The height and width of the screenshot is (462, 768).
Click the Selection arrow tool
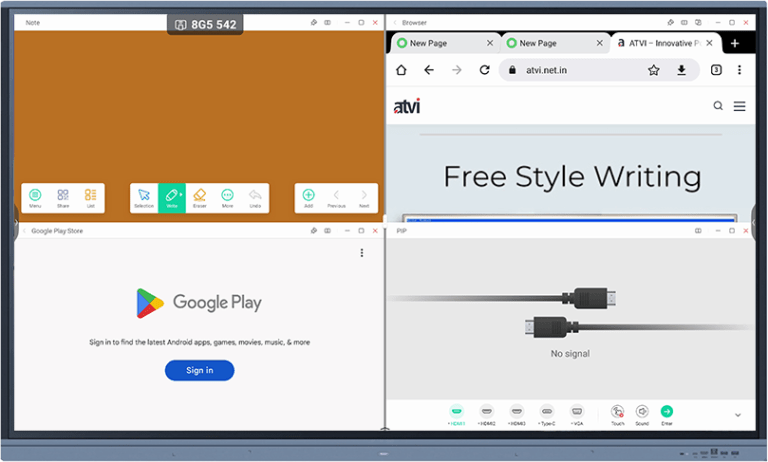point(144,197)
